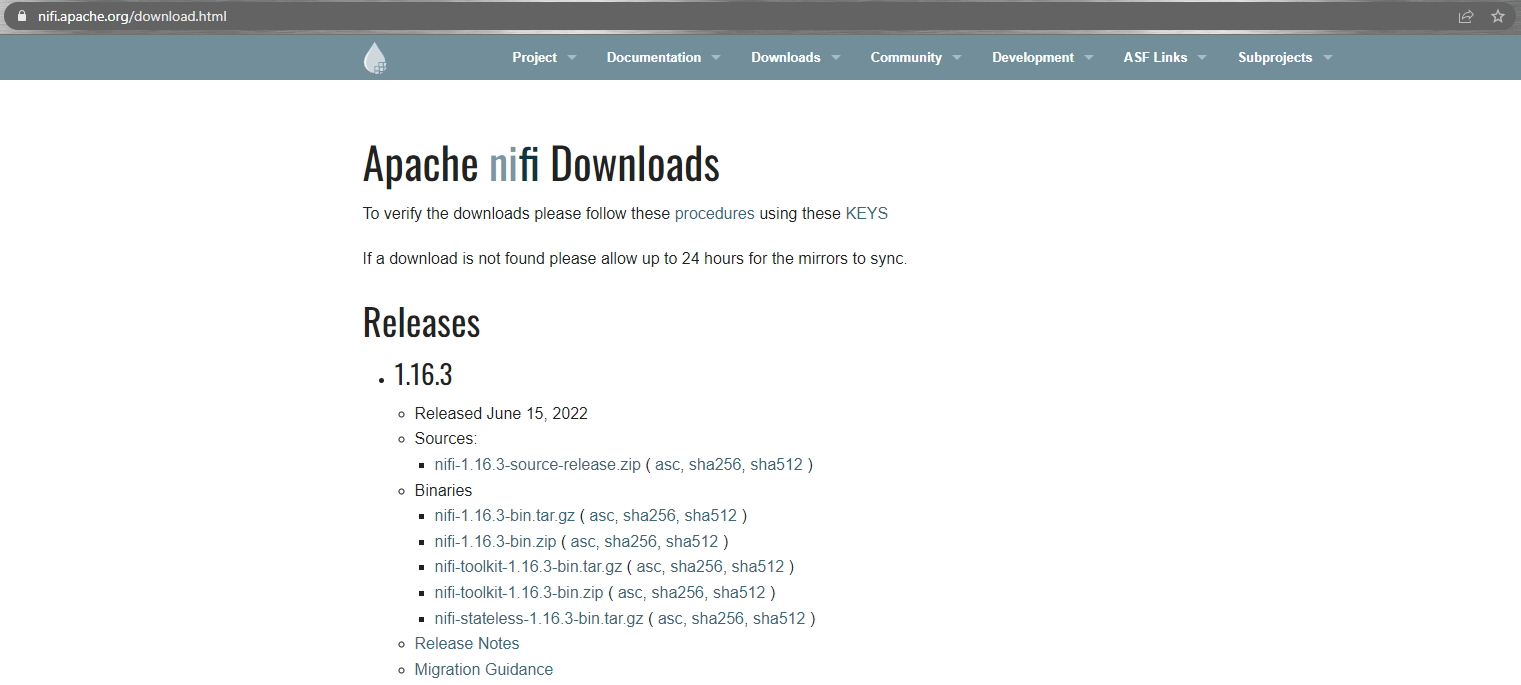Click the Apache NiFi droplet logo
The height and width of the screenshot is (685, 1521).
pyautogui.click(x=375, y=58)
